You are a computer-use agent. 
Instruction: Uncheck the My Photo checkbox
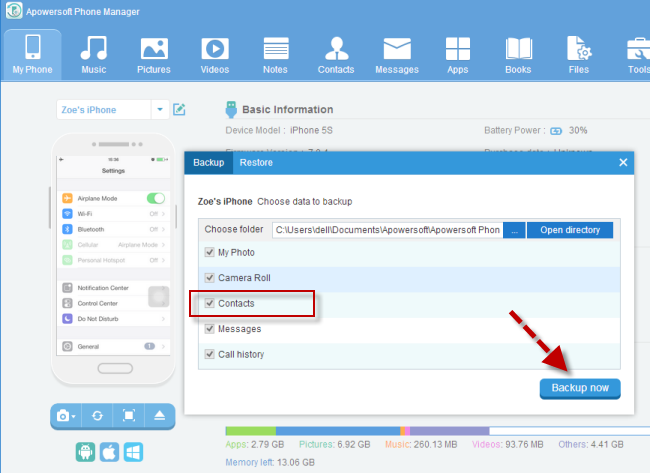[210, 252]
